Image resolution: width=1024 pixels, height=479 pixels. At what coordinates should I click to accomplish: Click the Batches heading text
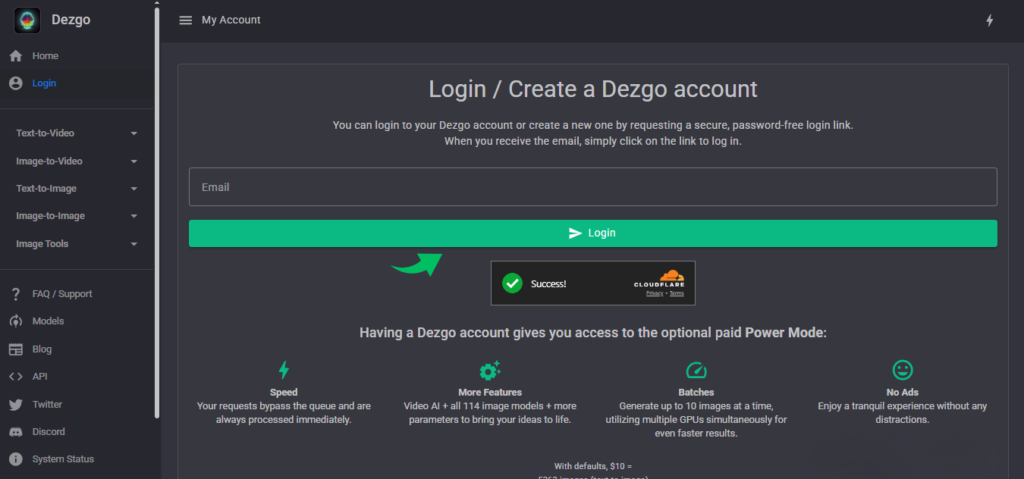pos(696,393)
